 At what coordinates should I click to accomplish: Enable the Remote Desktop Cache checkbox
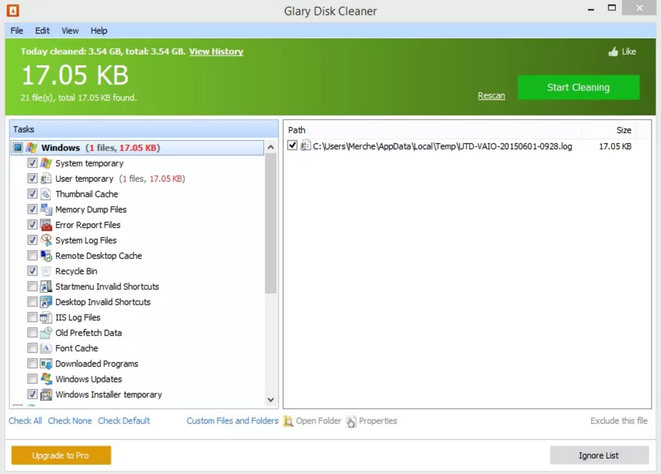point(32,256)
